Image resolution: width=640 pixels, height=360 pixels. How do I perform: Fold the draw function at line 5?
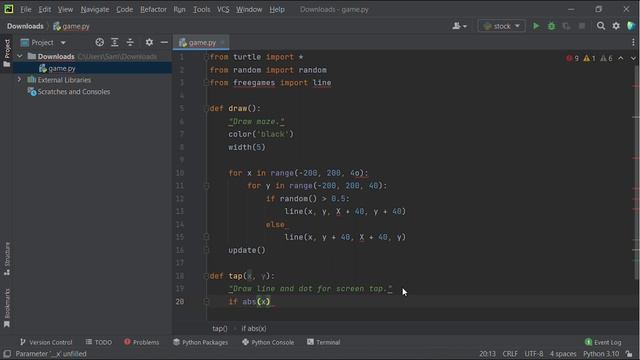click(x=206, y=109)
